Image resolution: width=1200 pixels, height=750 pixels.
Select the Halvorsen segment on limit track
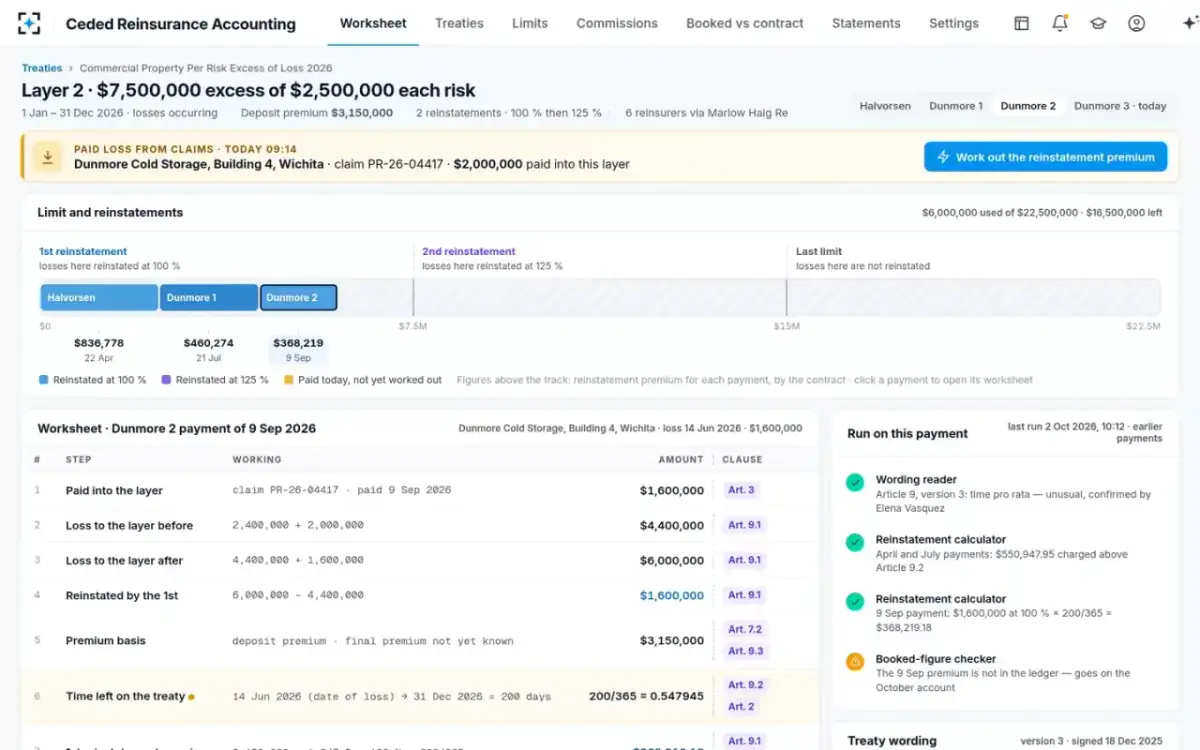click(99, 297)
